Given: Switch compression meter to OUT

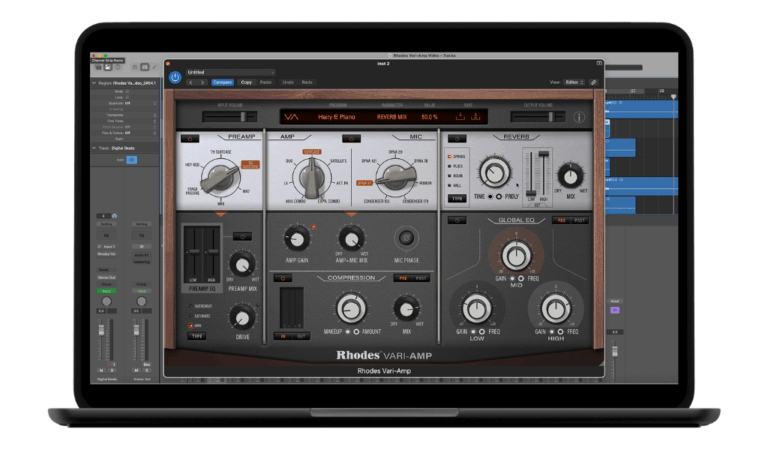Looking at the screenshot, I should click(x=301, y=336).
